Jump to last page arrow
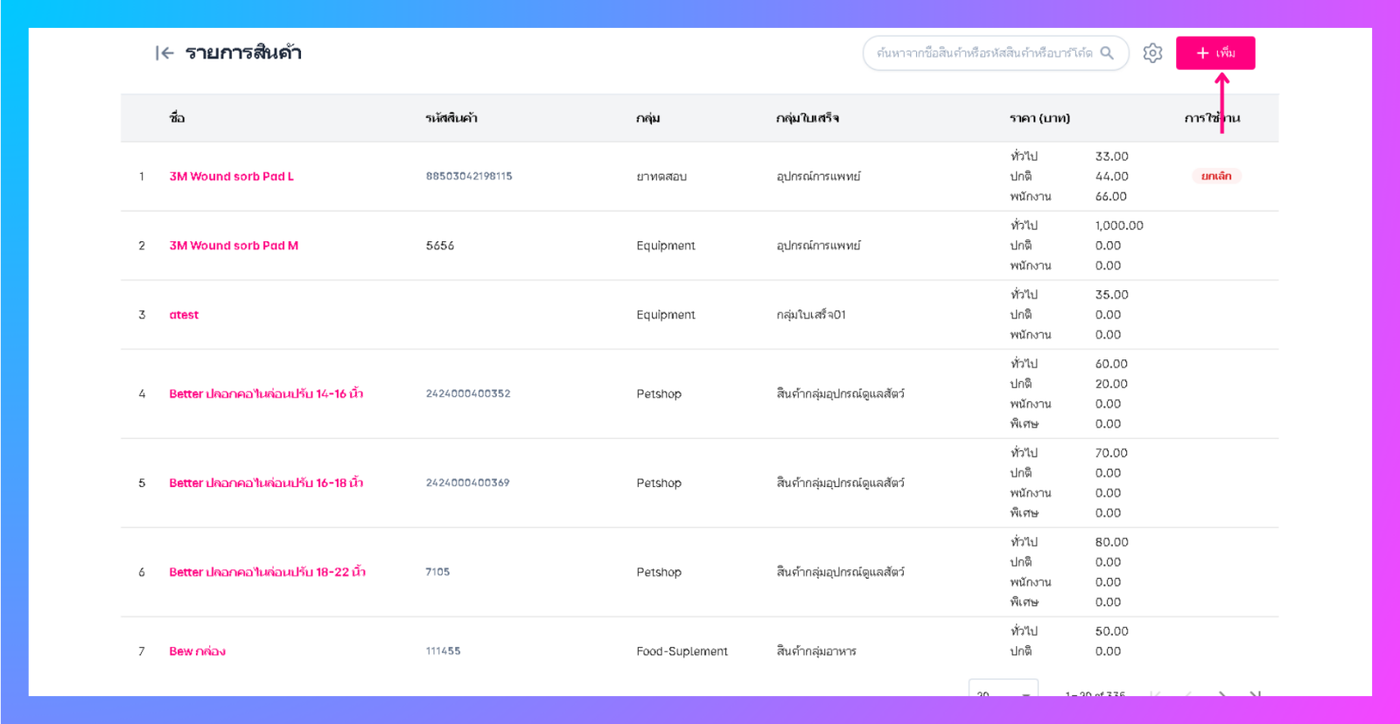The width and height of the screenshot is (1400, 724). pyautogui.click(x=1256, y=693)
